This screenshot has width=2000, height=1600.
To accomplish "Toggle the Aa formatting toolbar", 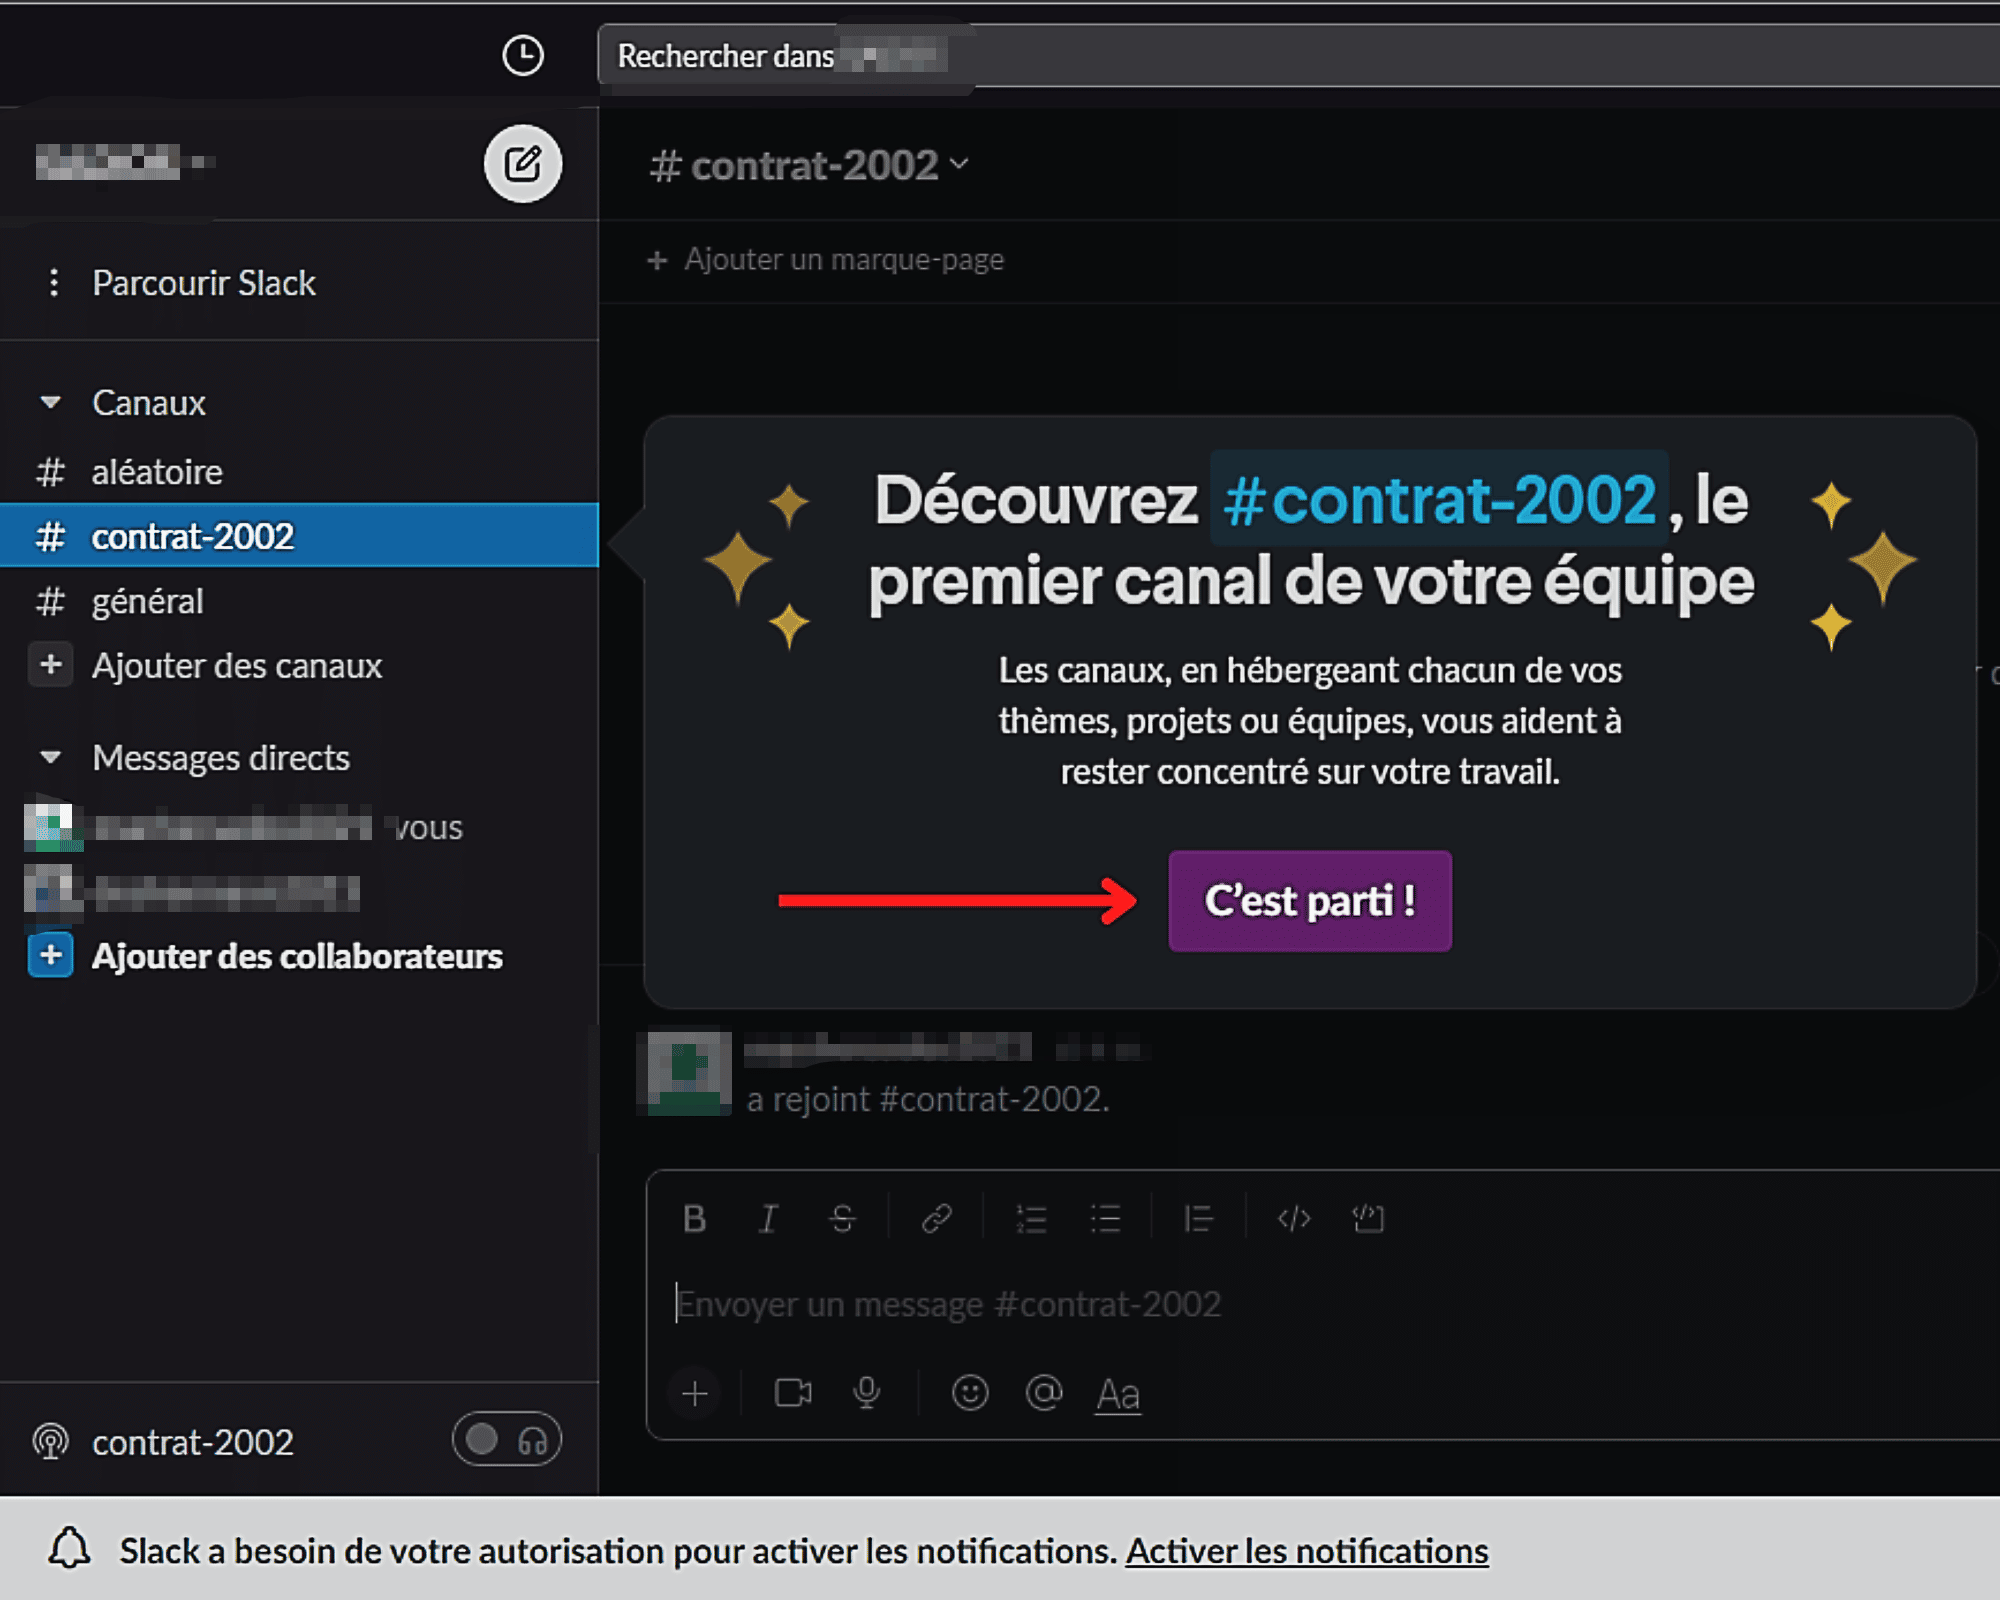I will 1118,1394.
